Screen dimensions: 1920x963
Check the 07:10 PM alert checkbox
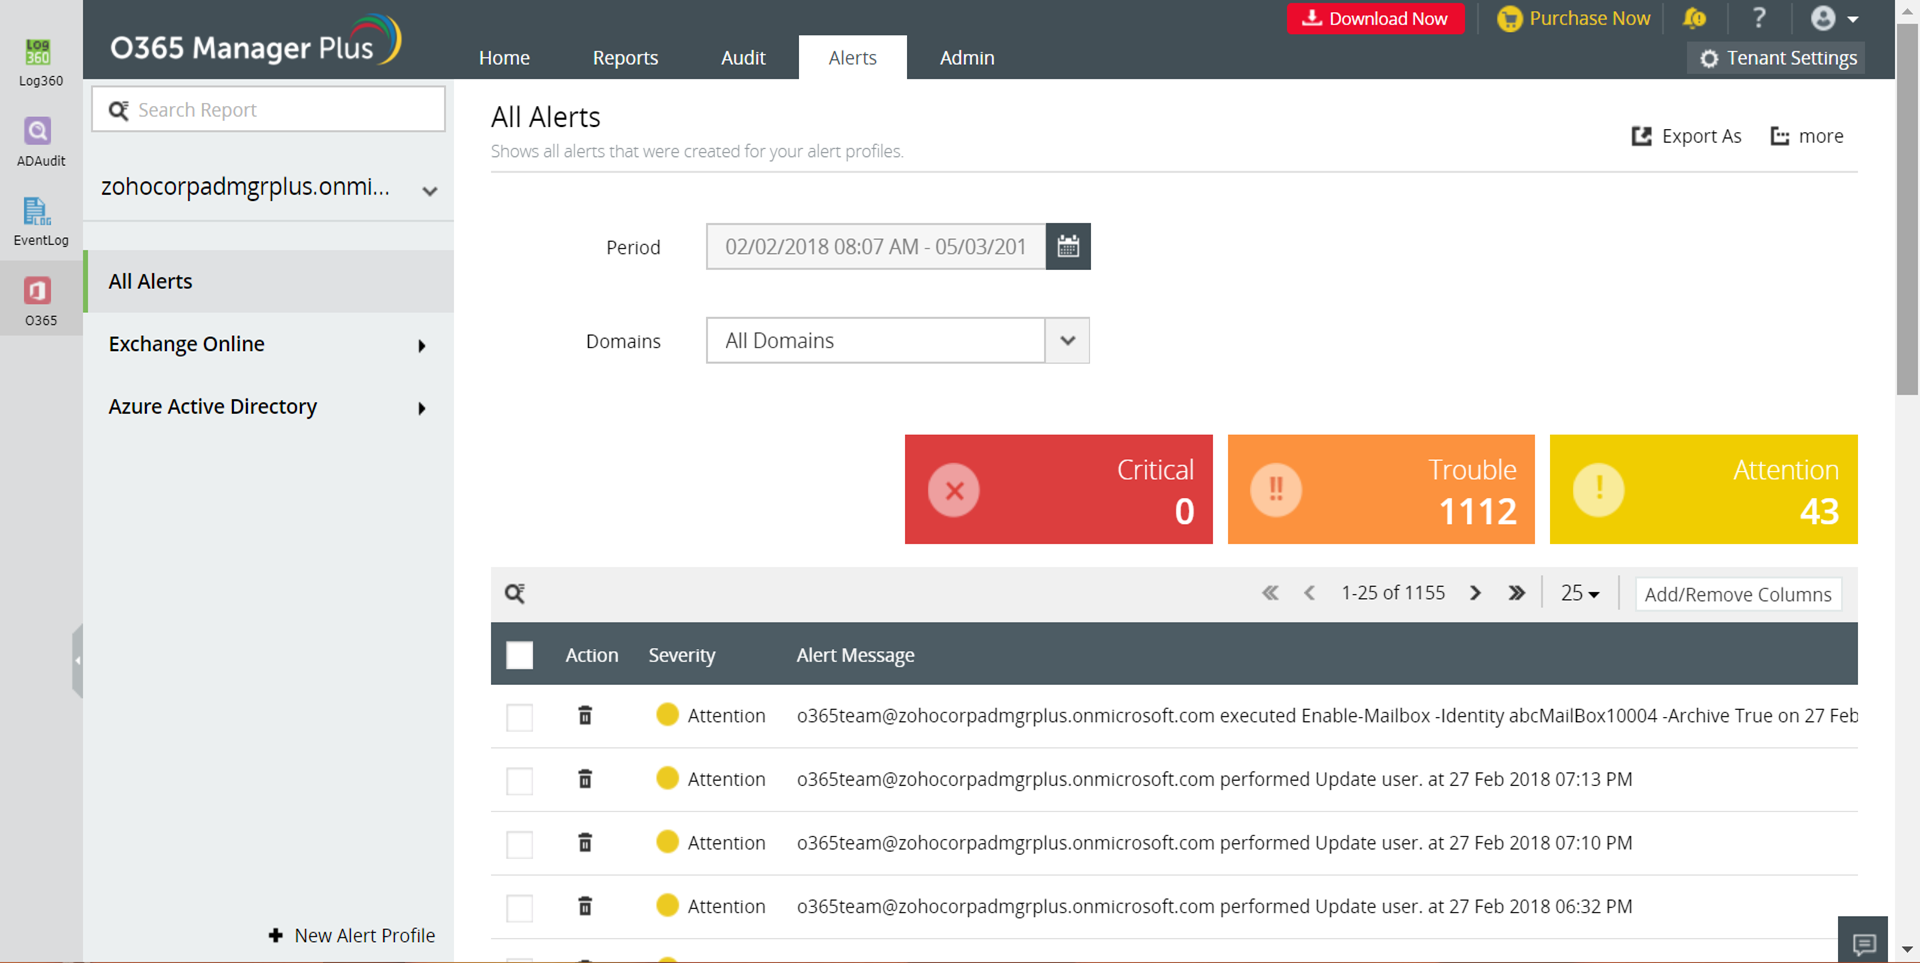pos(519,845)
